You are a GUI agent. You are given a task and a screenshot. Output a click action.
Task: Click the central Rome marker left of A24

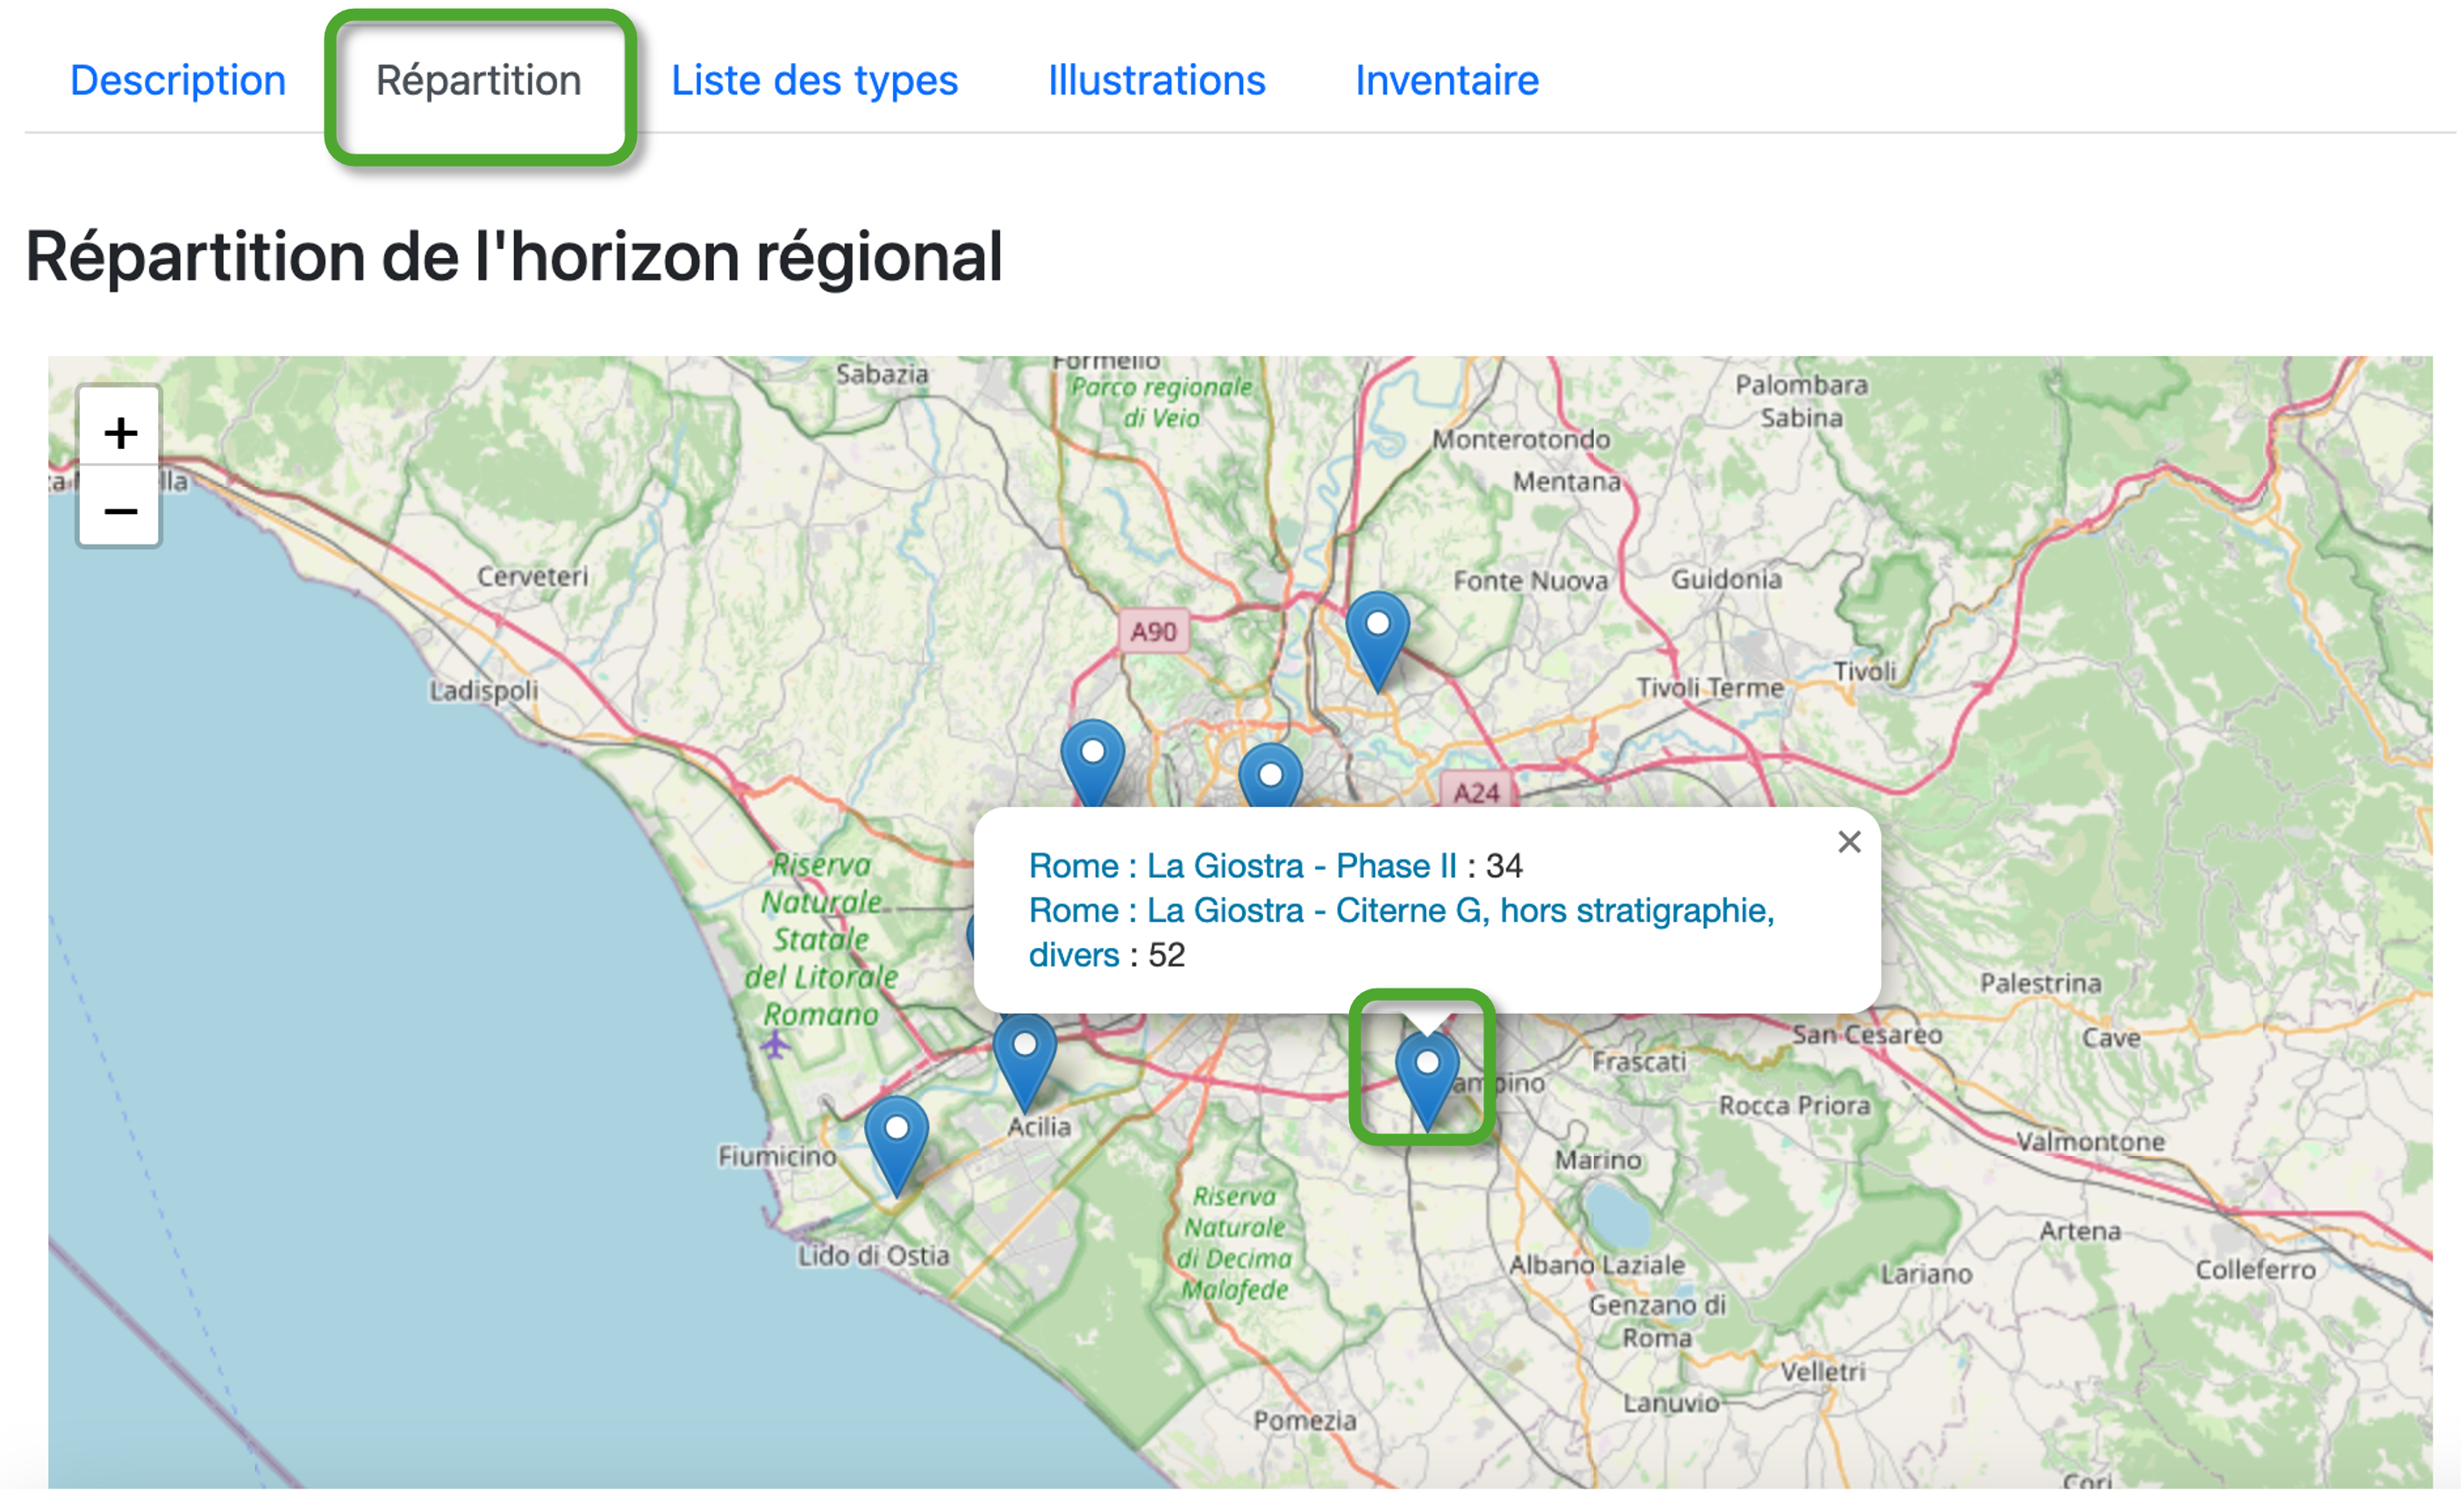(1270, 780)
